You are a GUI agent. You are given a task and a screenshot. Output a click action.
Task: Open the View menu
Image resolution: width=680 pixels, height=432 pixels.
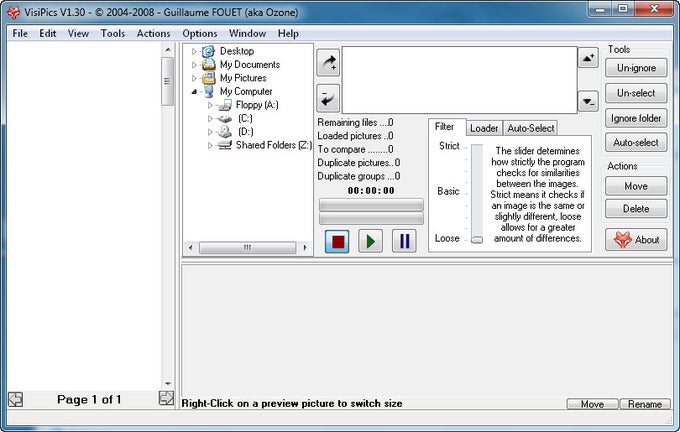click(x=78, y=33)
